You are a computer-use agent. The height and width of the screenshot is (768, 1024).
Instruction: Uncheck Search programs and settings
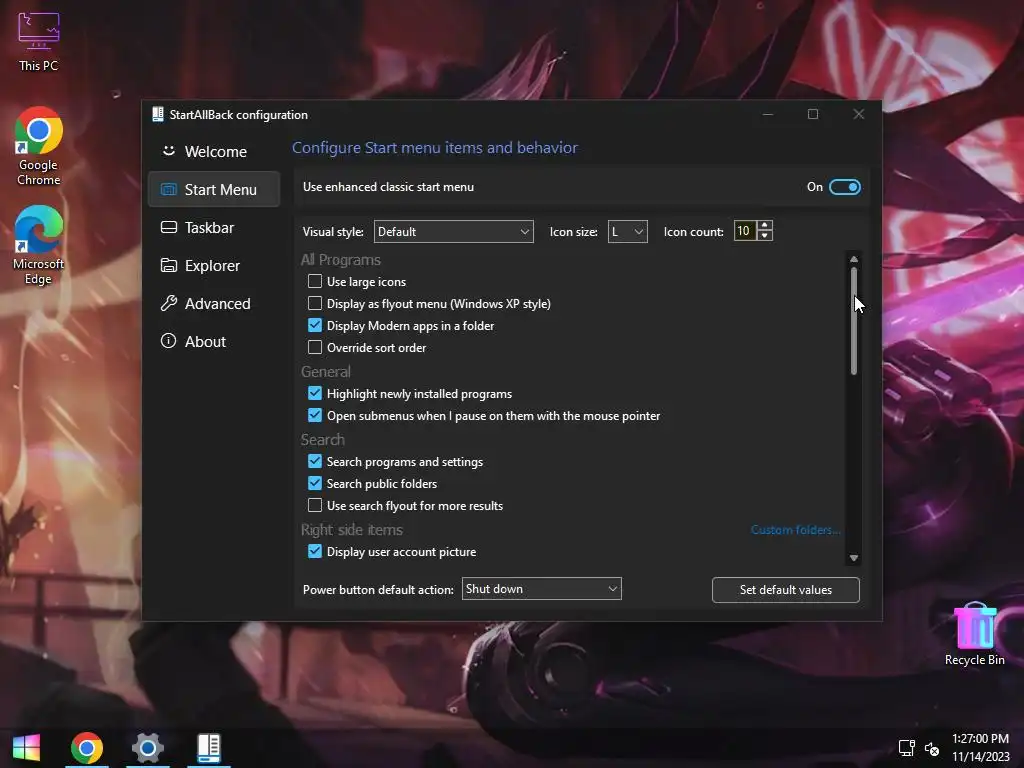(315, 461)
